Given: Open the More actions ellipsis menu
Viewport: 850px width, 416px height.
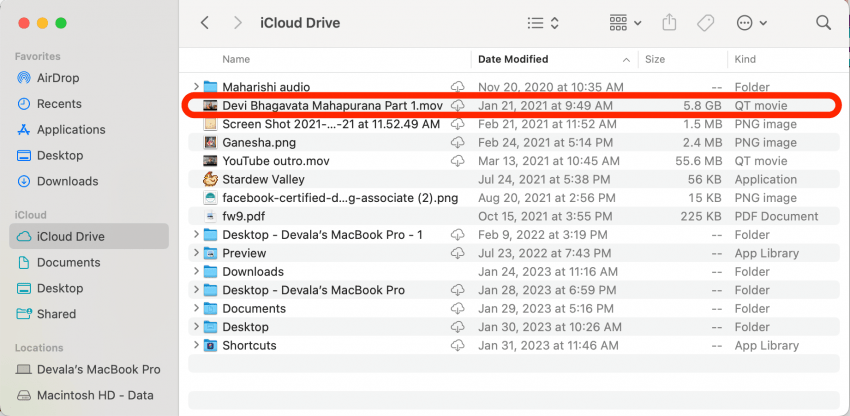Looking at the screenshot, I should point(752,22).
